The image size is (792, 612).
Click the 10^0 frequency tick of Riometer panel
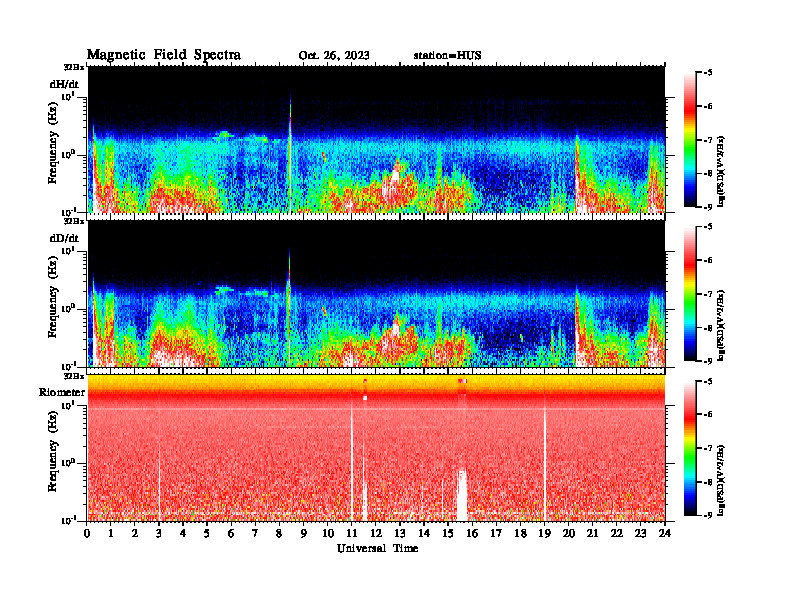pyautogui.click(x=68, y=462)
